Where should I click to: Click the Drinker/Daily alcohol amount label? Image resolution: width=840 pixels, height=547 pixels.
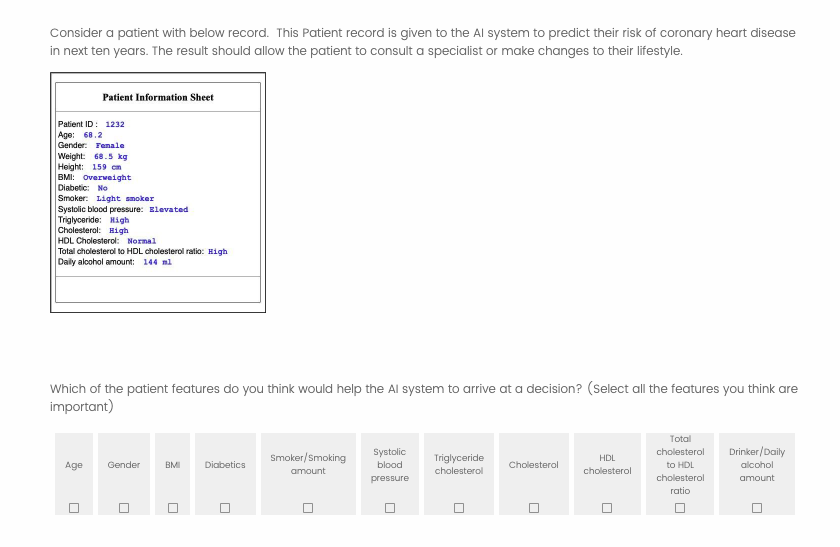point(757,465)
